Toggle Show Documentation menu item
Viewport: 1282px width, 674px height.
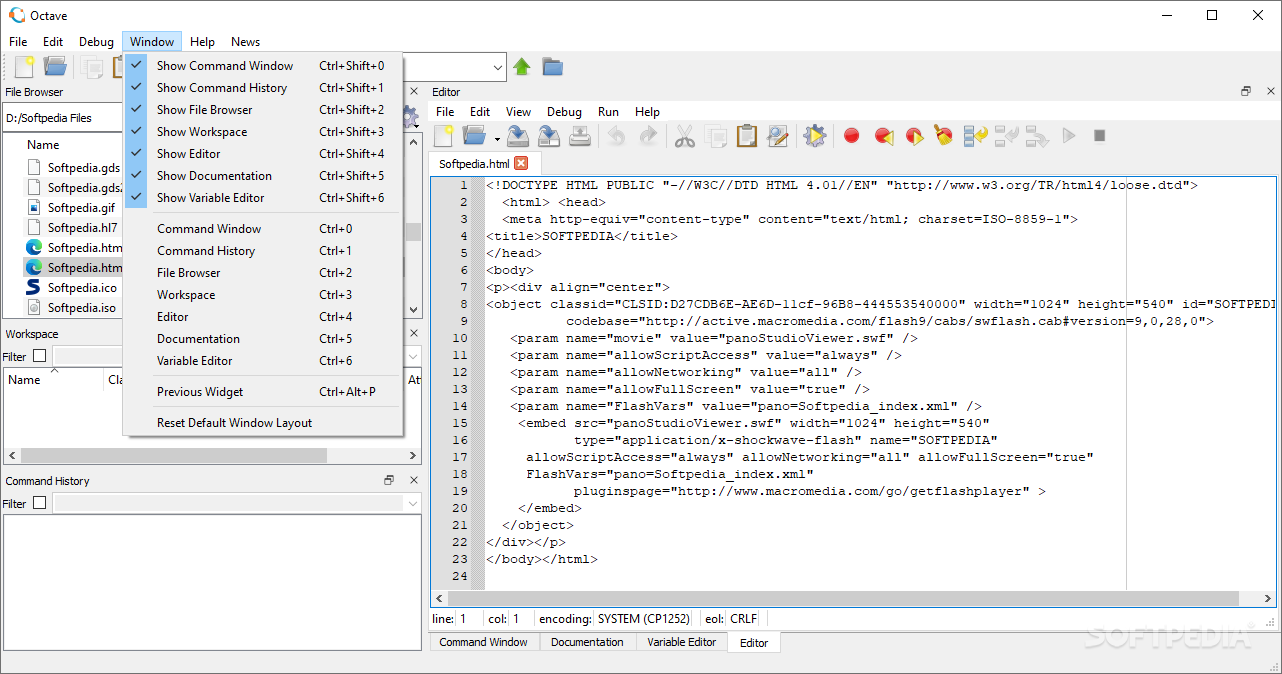[263, 176]
